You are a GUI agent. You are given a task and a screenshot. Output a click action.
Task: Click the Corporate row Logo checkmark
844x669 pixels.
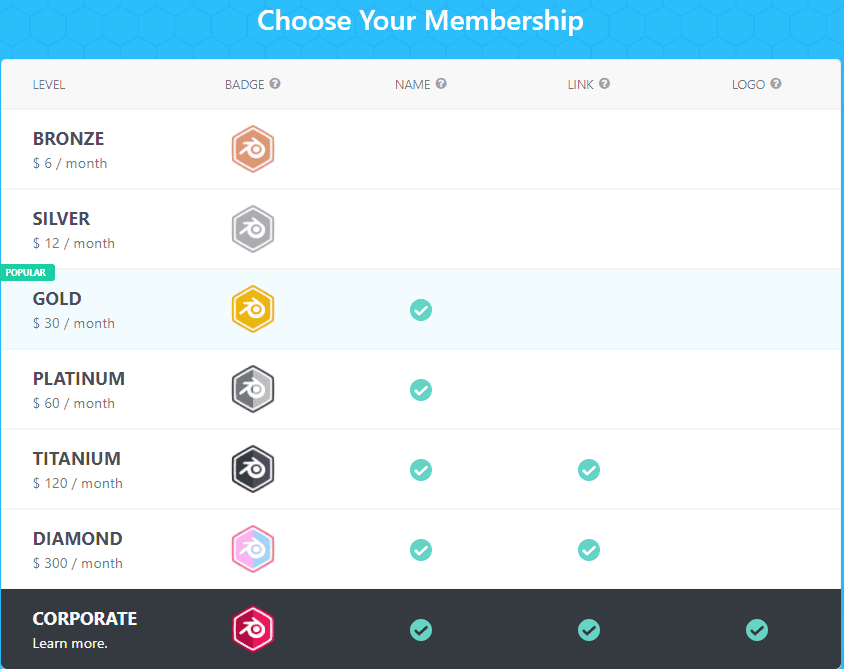pyautogui.click(x=757, y=630)
